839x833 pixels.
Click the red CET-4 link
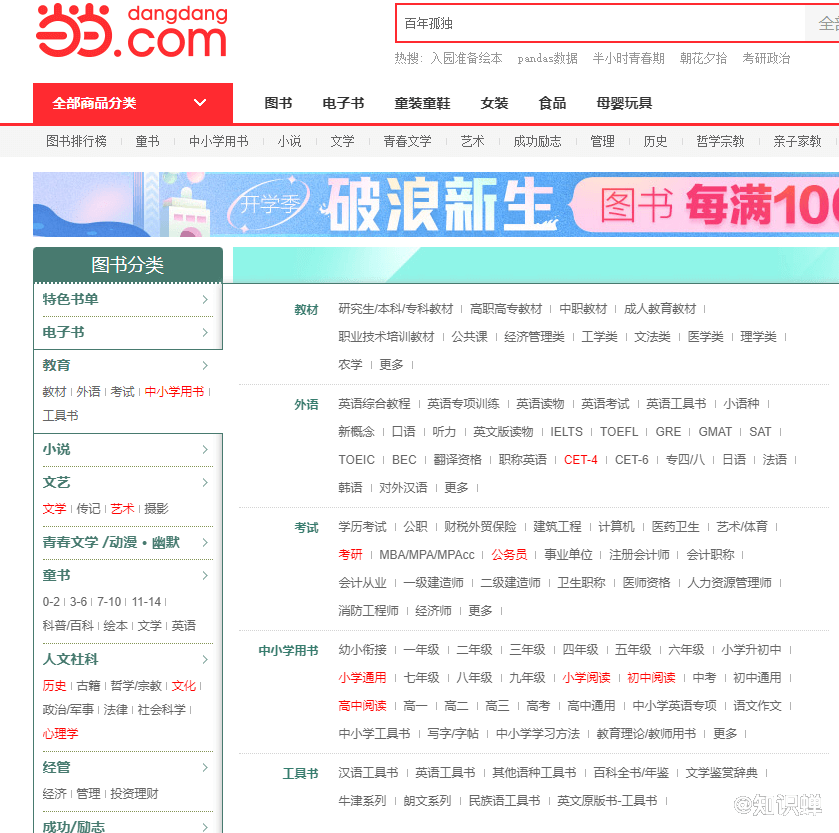click(x=580, y=460)
